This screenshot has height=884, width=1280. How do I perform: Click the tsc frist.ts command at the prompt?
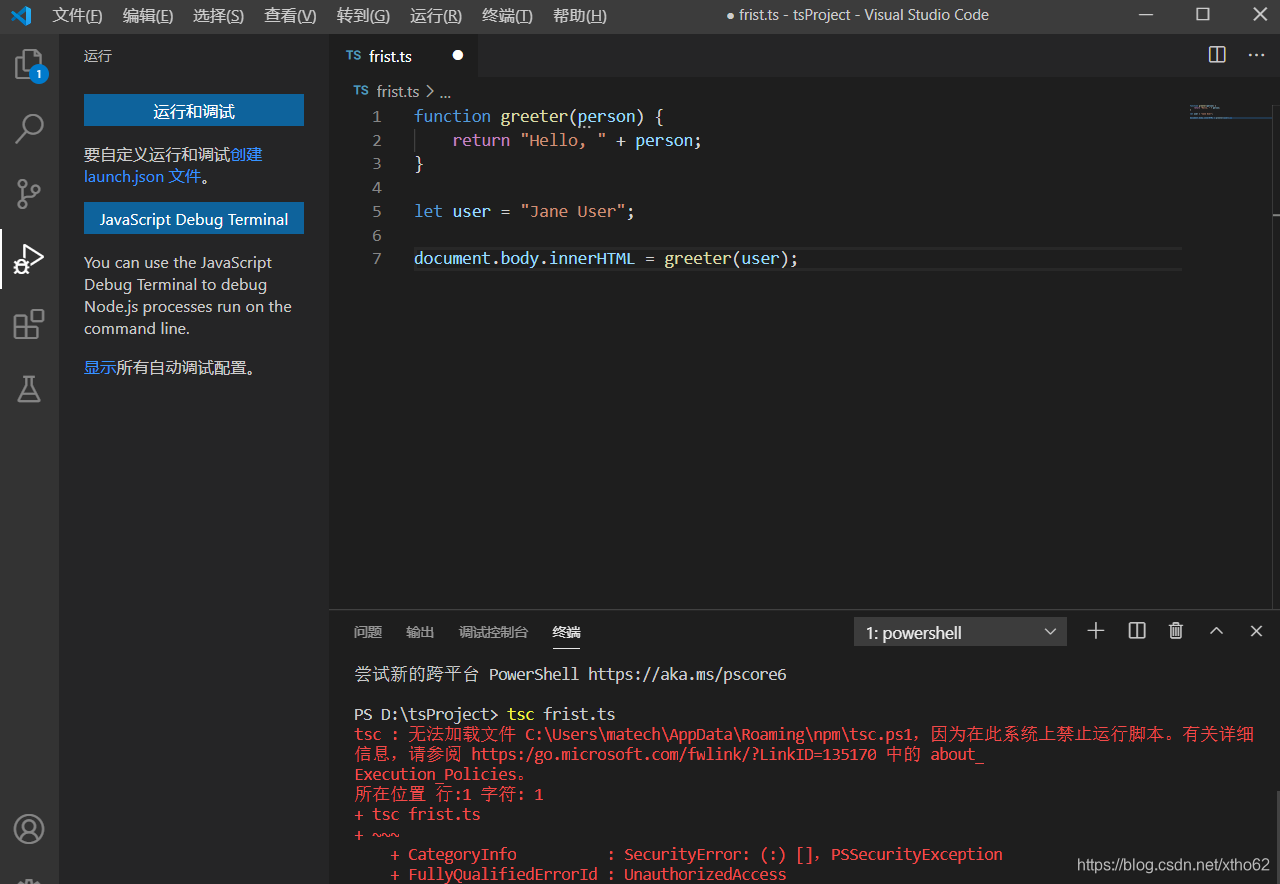[561, 714]
